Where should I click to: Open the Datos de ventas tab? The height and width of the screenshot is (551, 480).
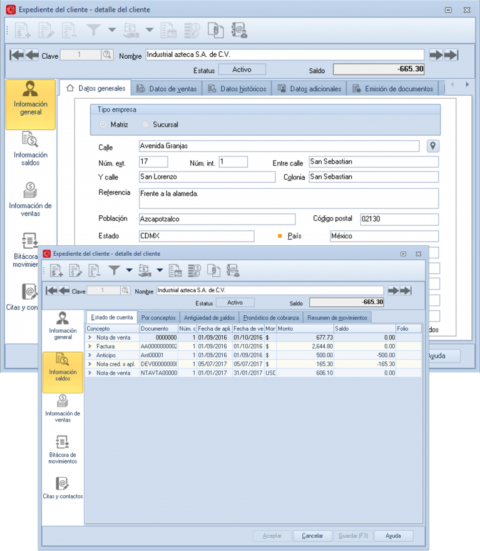[167, 89]
